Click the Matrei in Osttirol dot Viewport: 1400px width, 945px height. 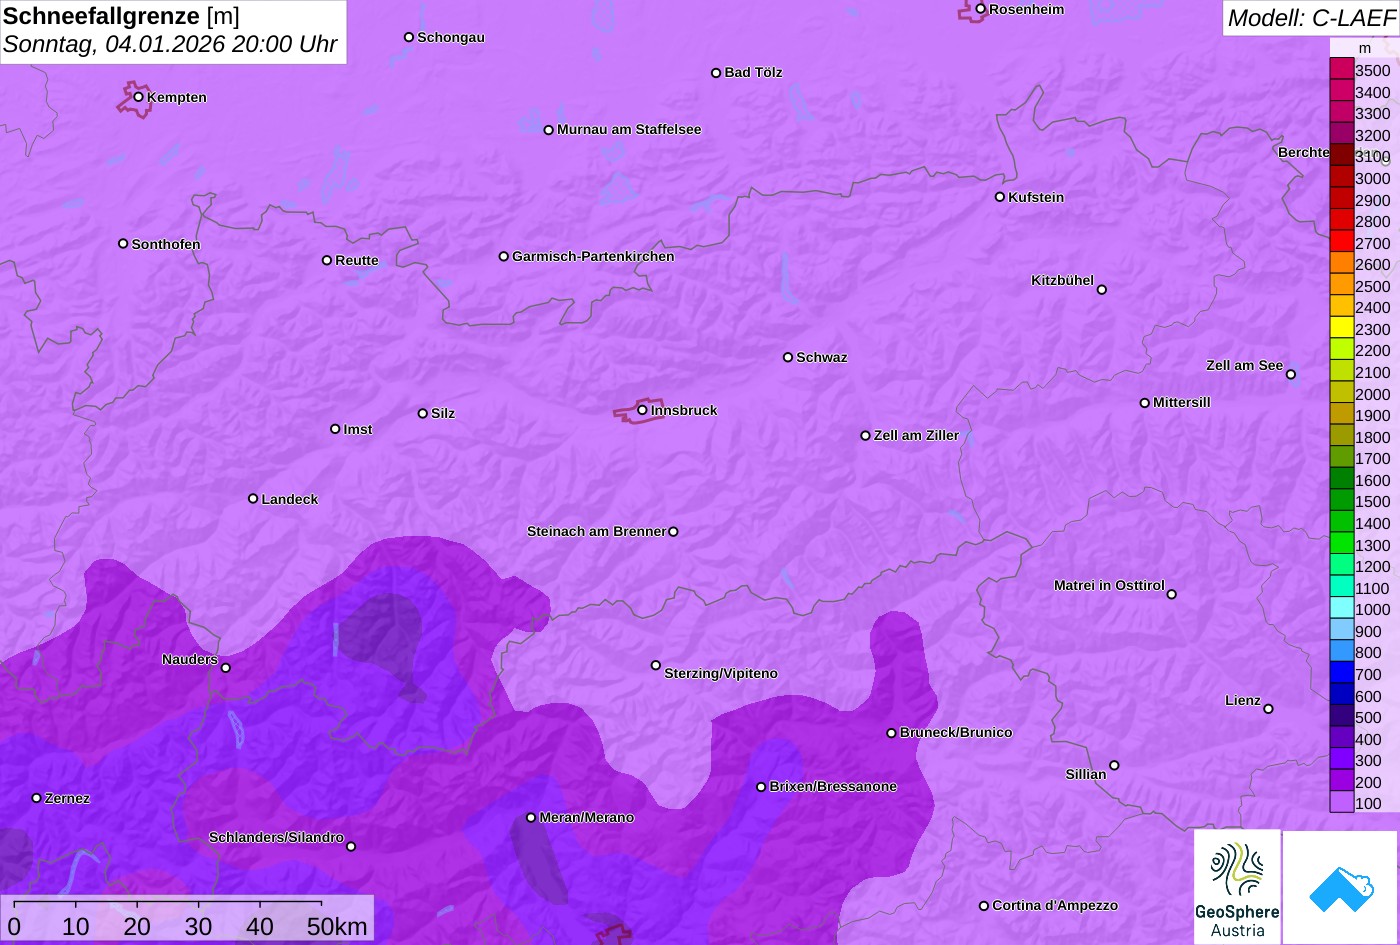click(1171, 594)
